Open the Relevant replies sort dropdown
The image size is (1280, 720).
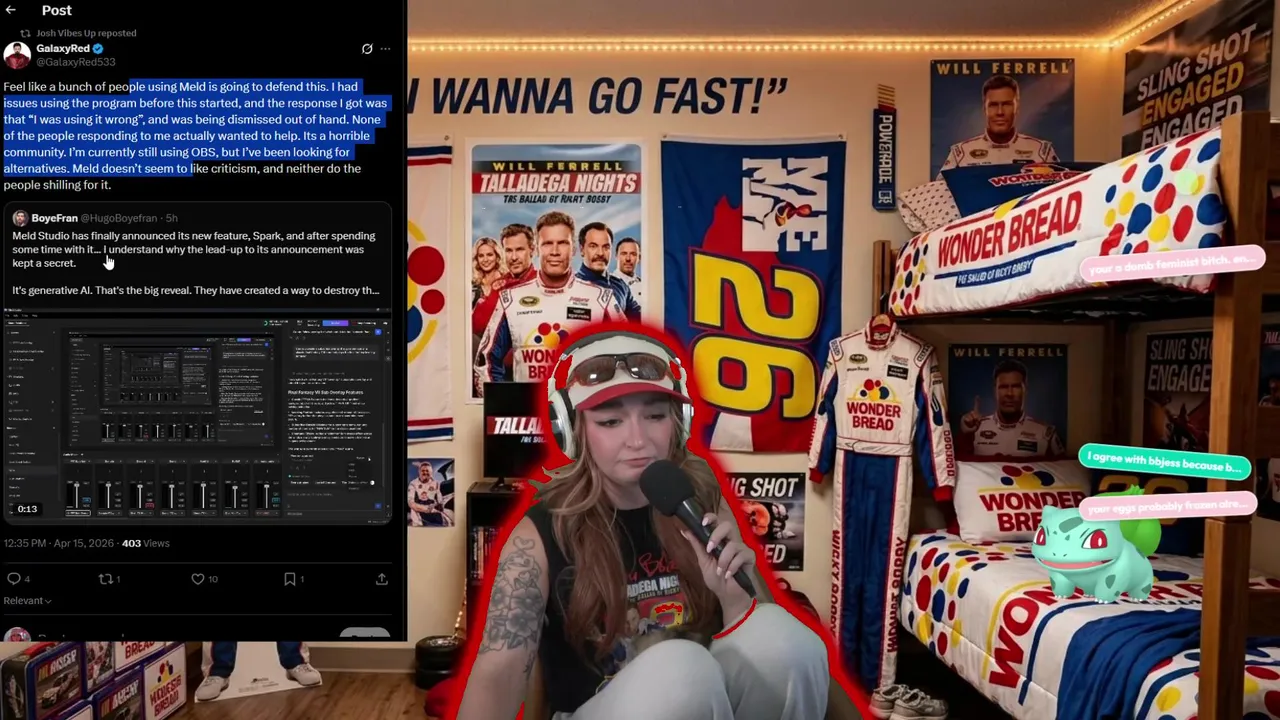(27, 601)
